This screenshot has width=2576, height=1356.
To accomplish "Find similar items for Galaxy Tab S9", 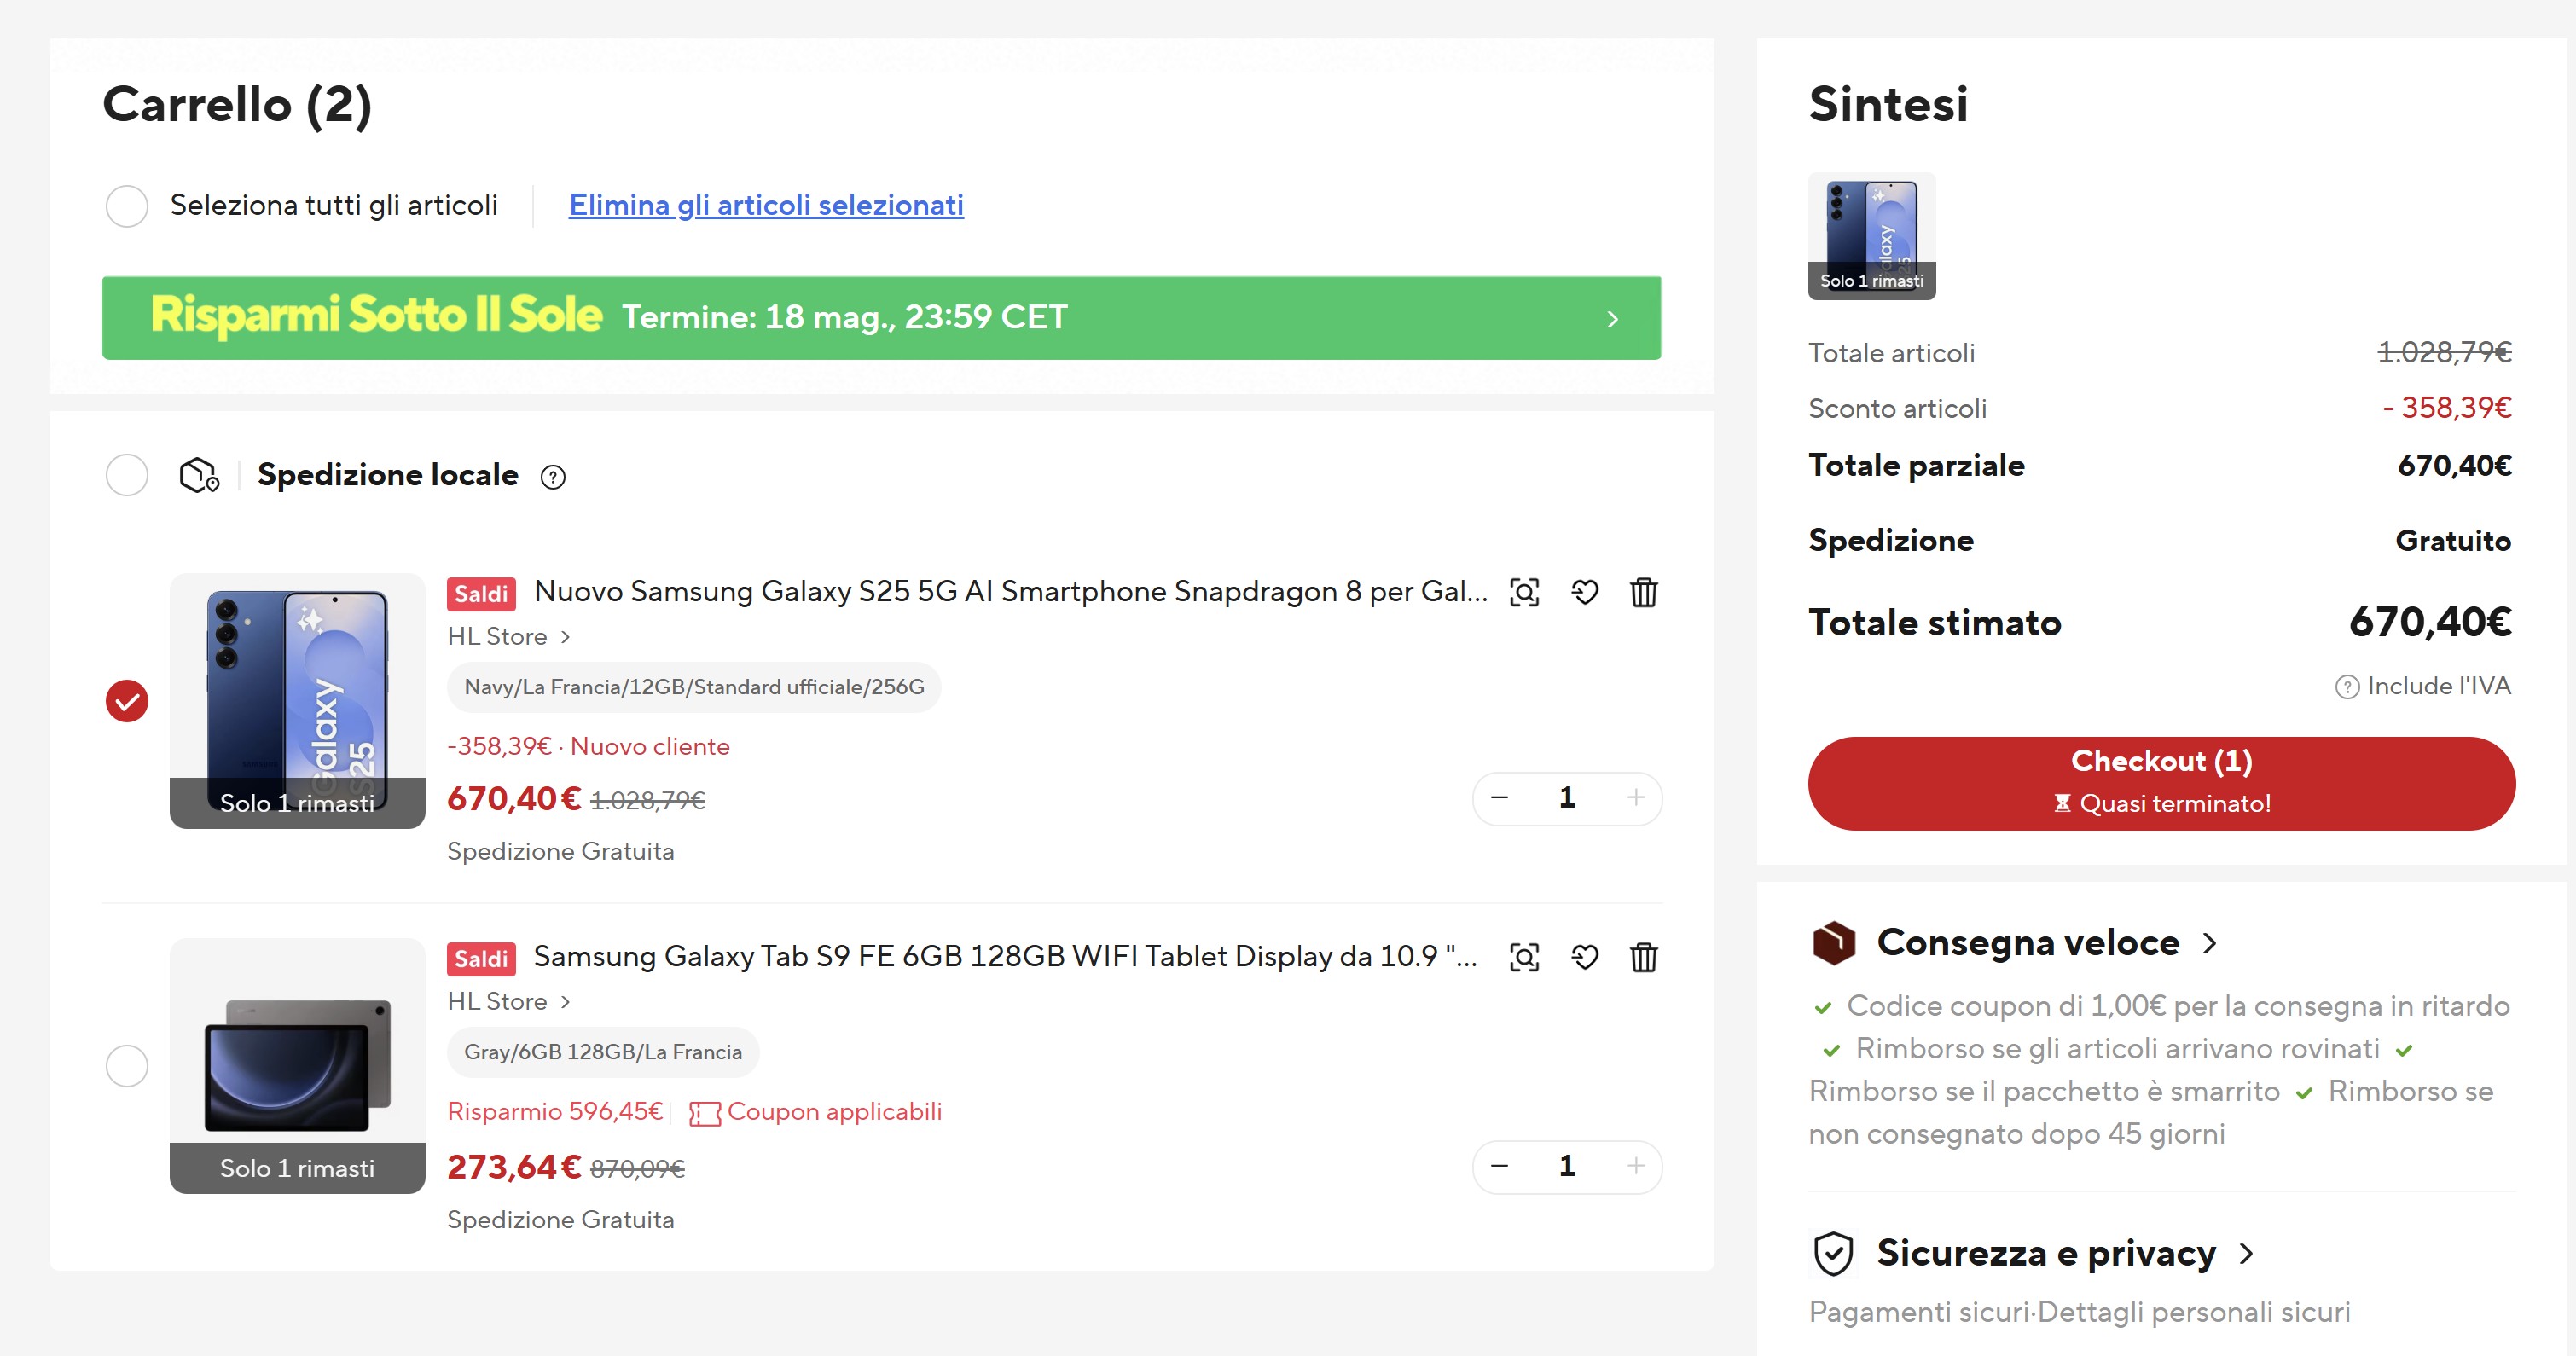I will pyautogui.click(x=1524, y=957).
